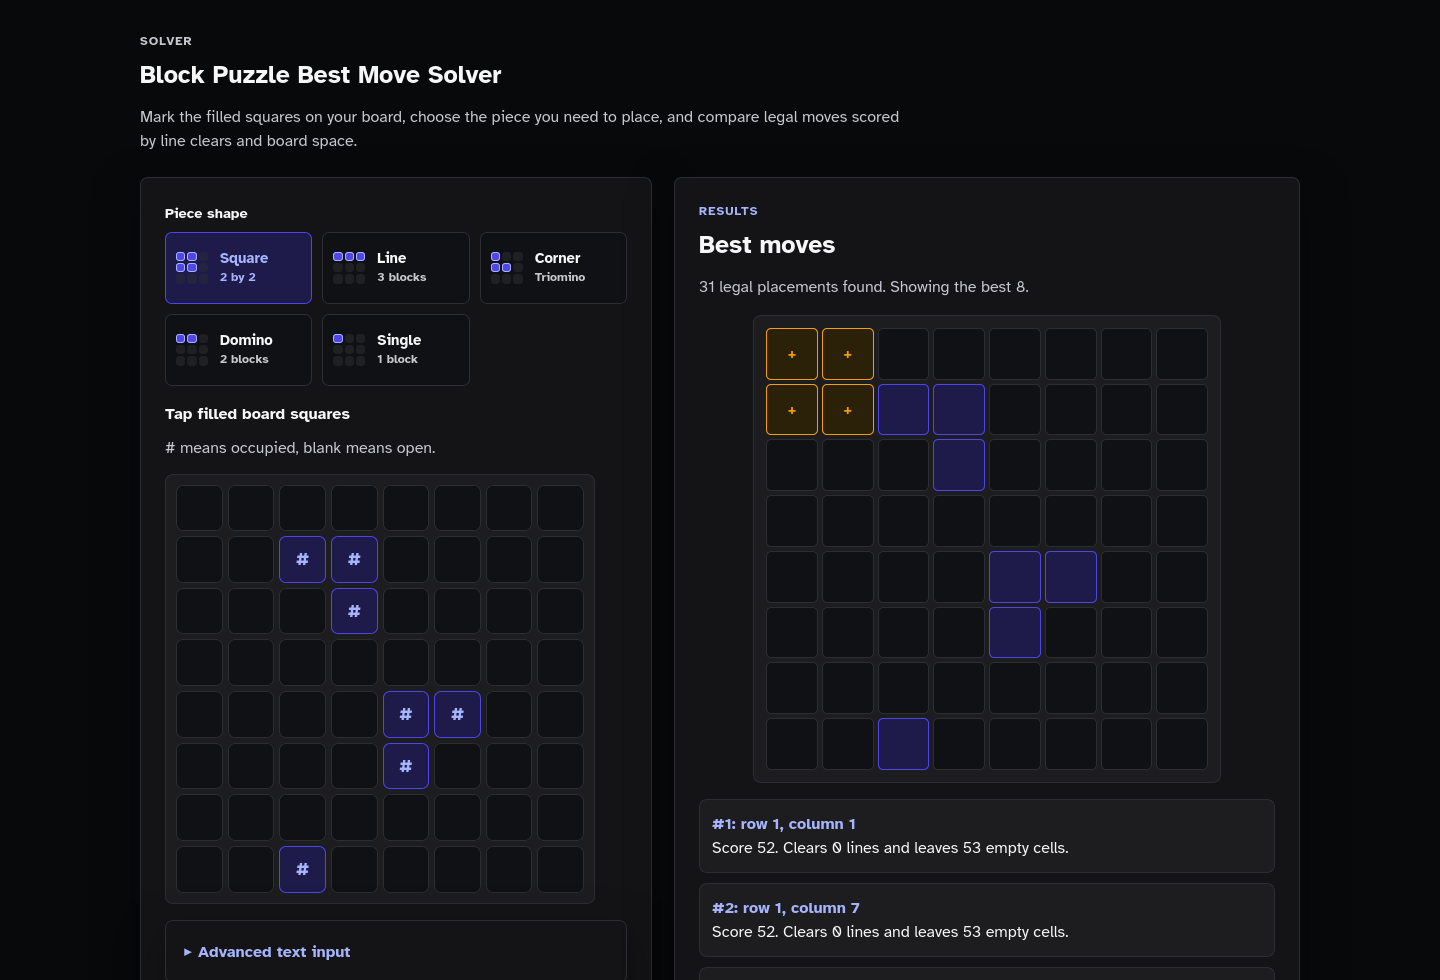Click the orange plus cell at results row 1, column 1
The height and width of the screenshot is (980, 1440).
[792, 354]
